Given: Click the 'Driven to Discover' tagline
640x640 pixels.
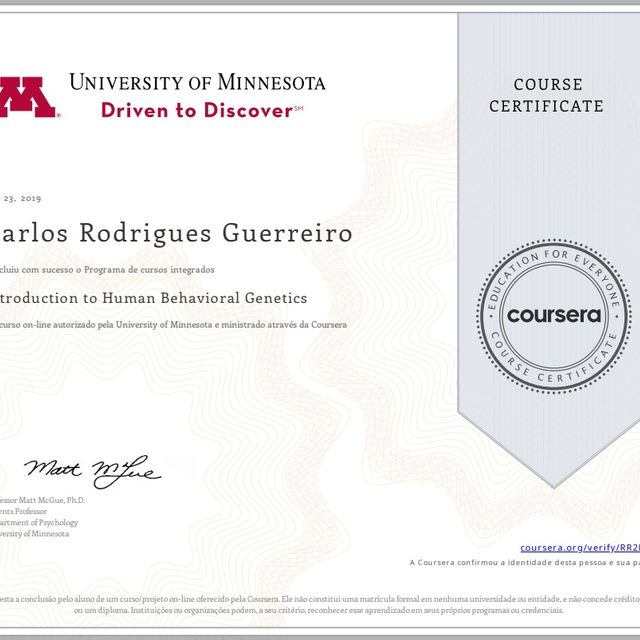Looking at the screenshot, I should point(202,110).
